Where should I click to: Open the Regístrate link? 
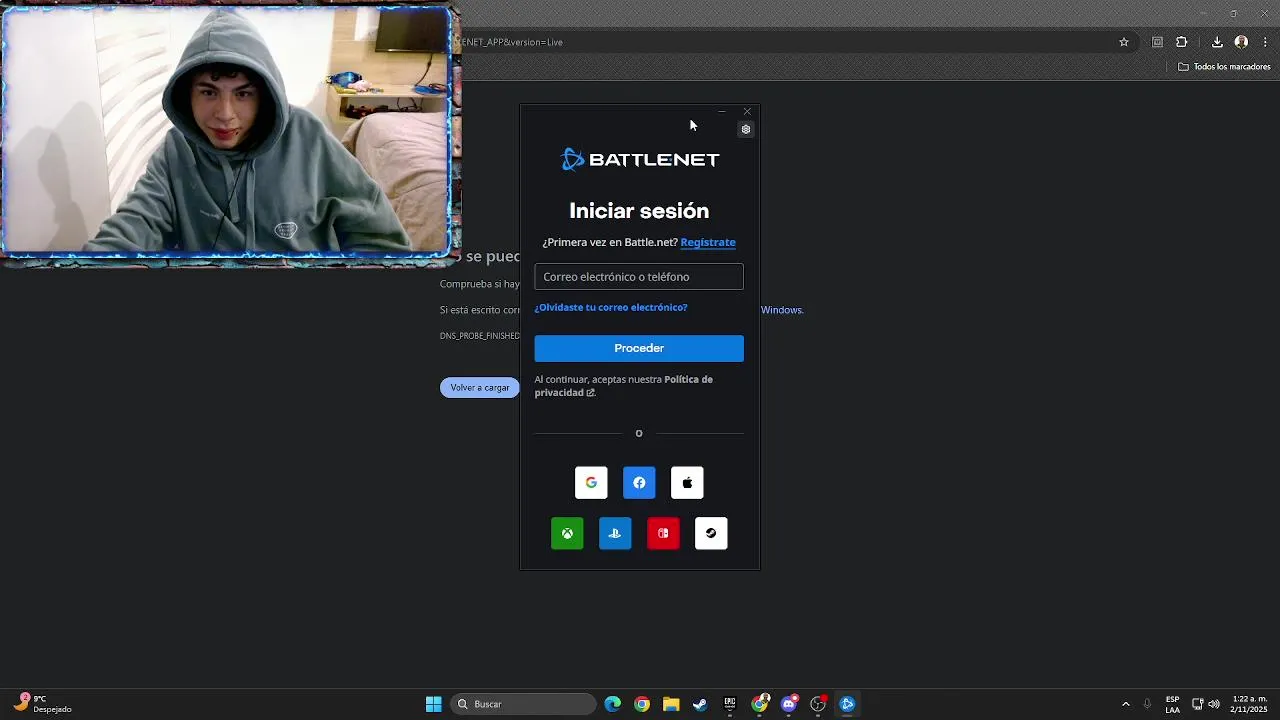(x=708, y=242)
